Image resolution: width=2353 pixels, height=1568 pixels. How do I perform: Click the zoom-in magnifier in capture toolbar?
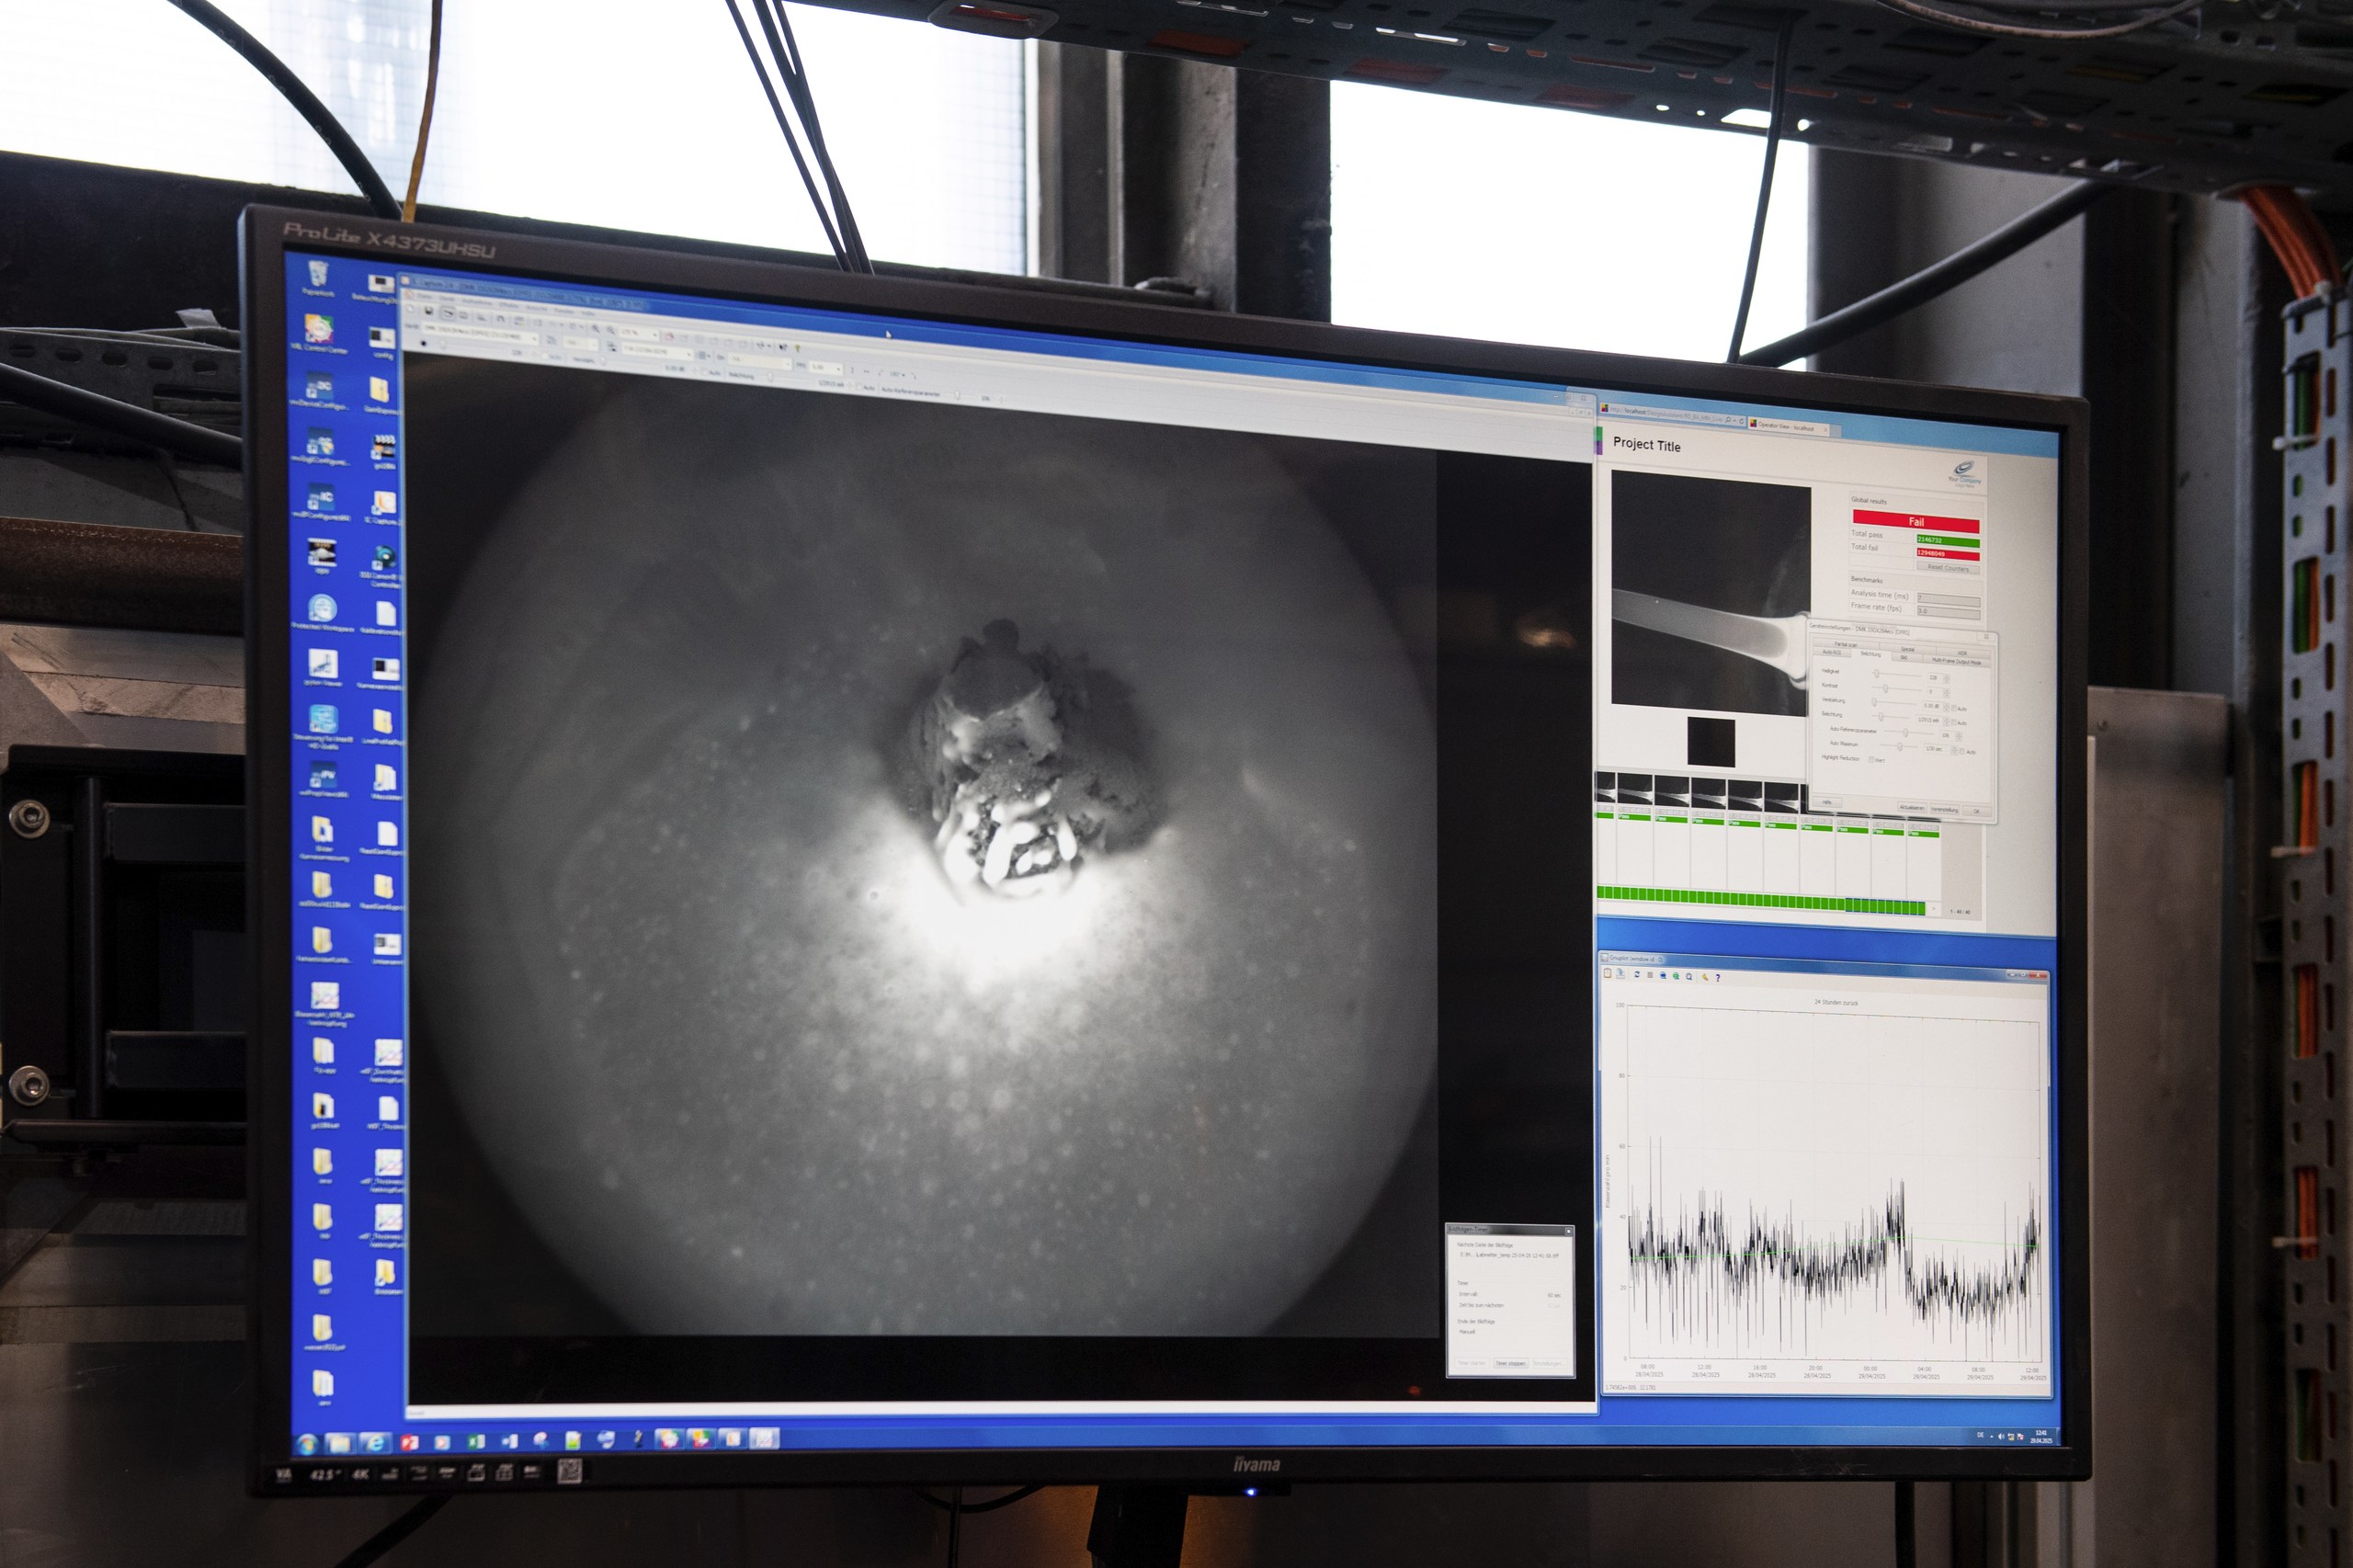pyautogui.click(x=596, y=330)
